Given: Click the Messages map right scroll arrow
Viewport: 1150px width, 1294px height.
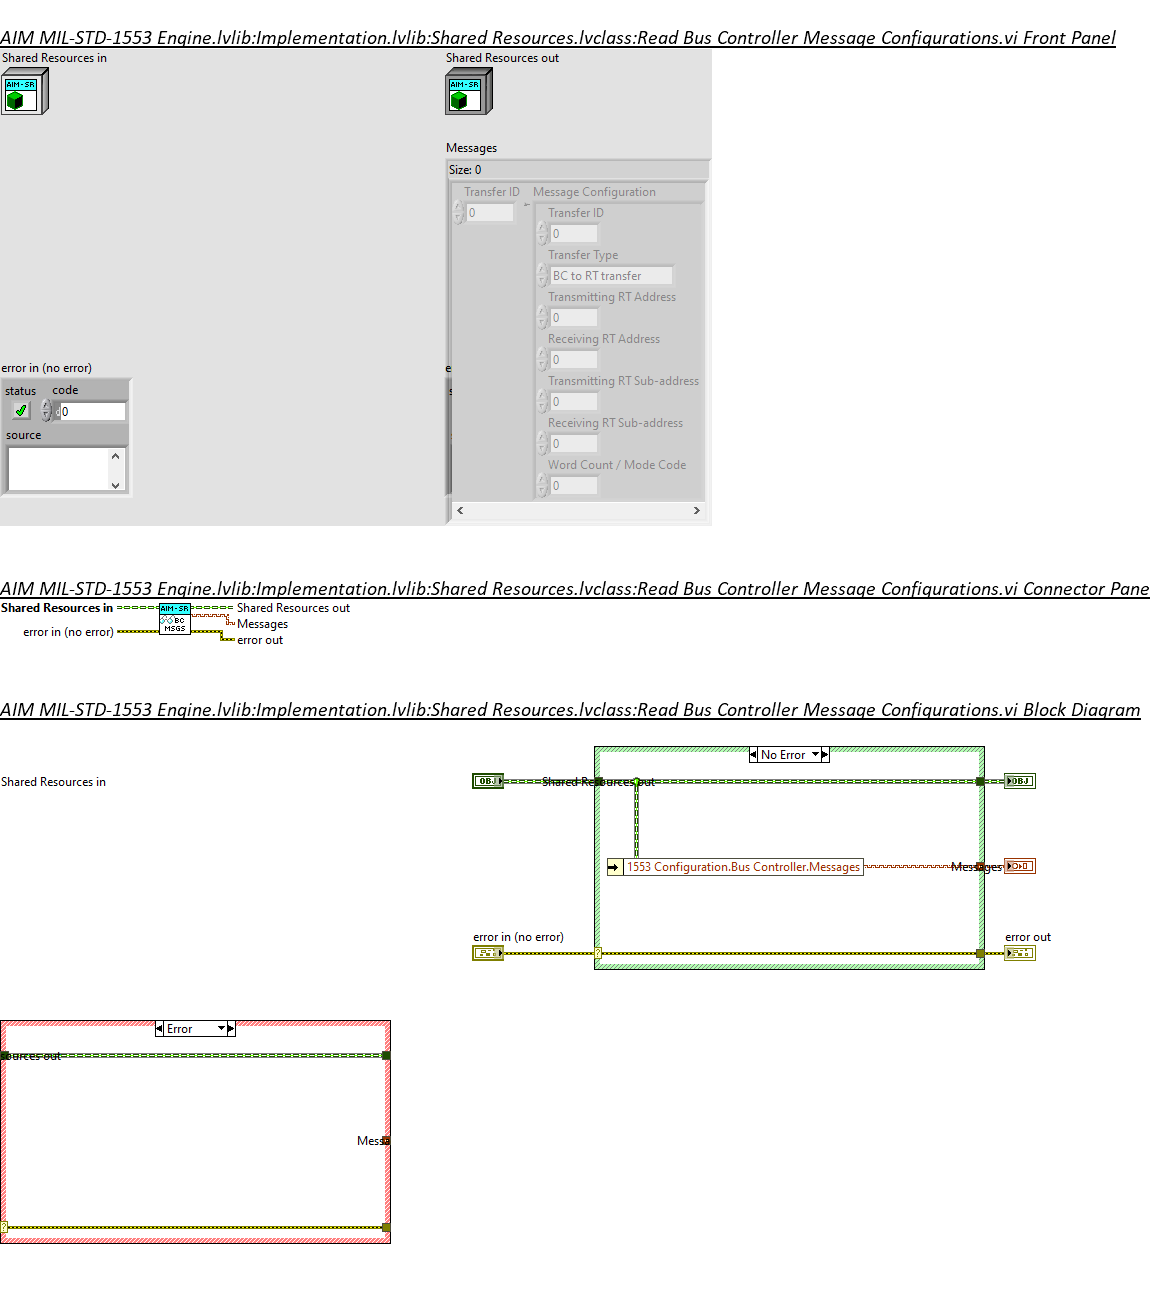Looking at the screenshot, I should coord(697,511).
